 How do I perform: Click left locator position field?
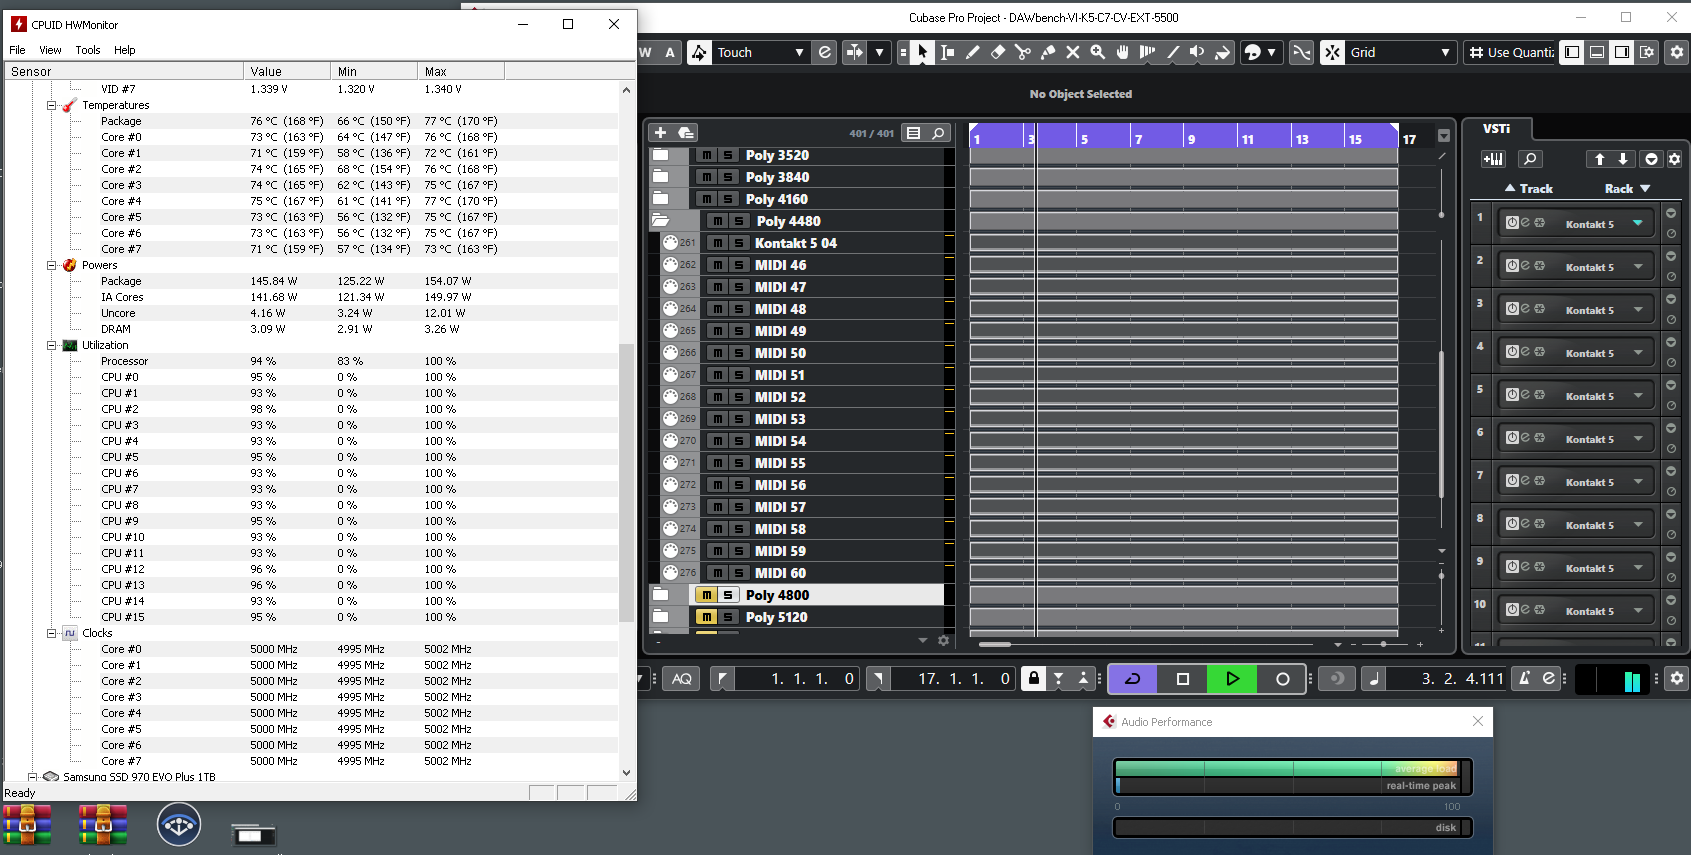coord(798,679)
